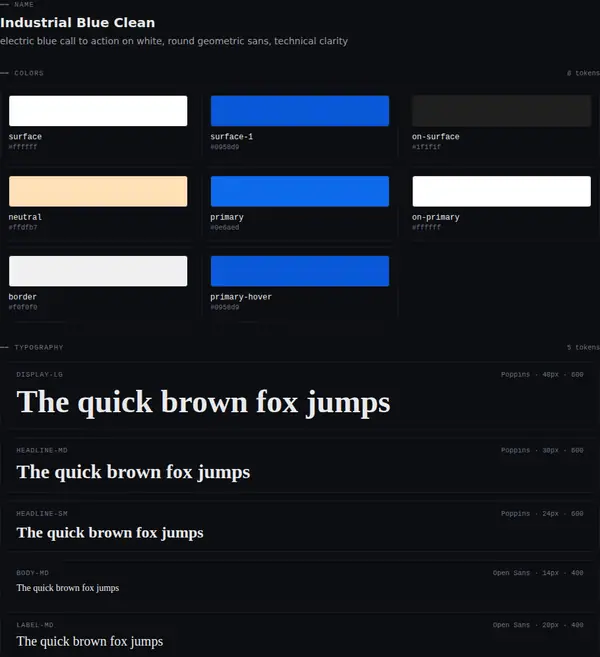Click the hex code under primary-hover

pyautogui.click(x=225, y=307)
